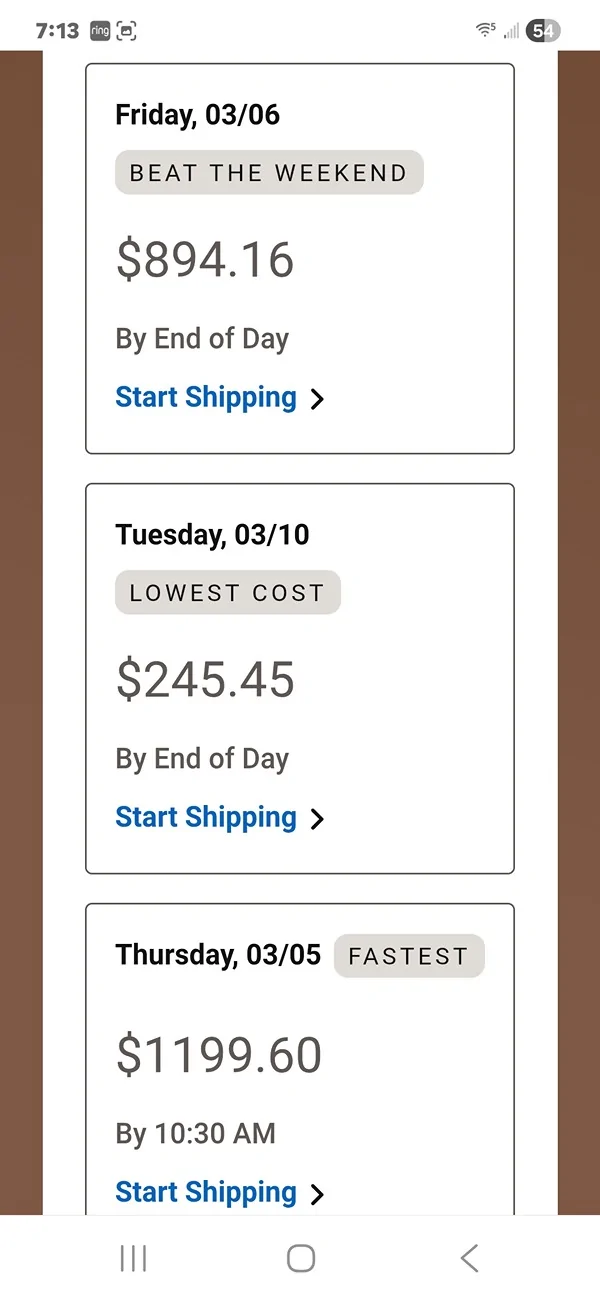Screen dimensions: 600x1300
Task: Tap the Tuesday, 03/10 delivery date heading
Action: tap(212, 534)
